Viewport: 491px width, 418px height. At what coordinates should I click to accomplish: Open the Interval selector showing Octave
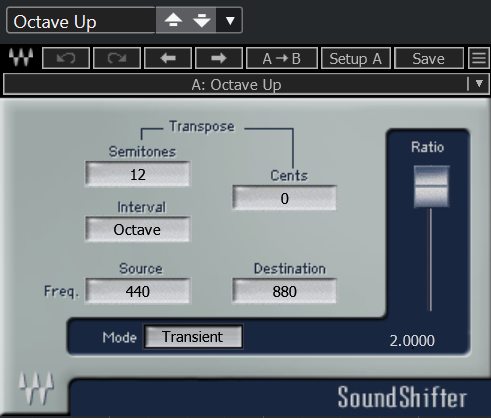tap(137, 229)
